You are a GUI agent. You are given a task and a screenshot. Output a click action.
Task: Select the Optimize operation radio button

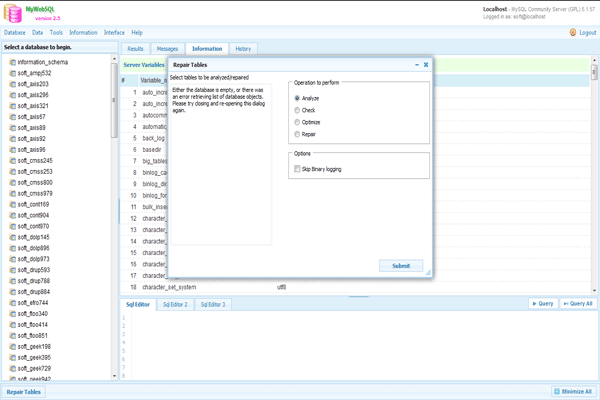pyautogui.click(x=298, y=122)
